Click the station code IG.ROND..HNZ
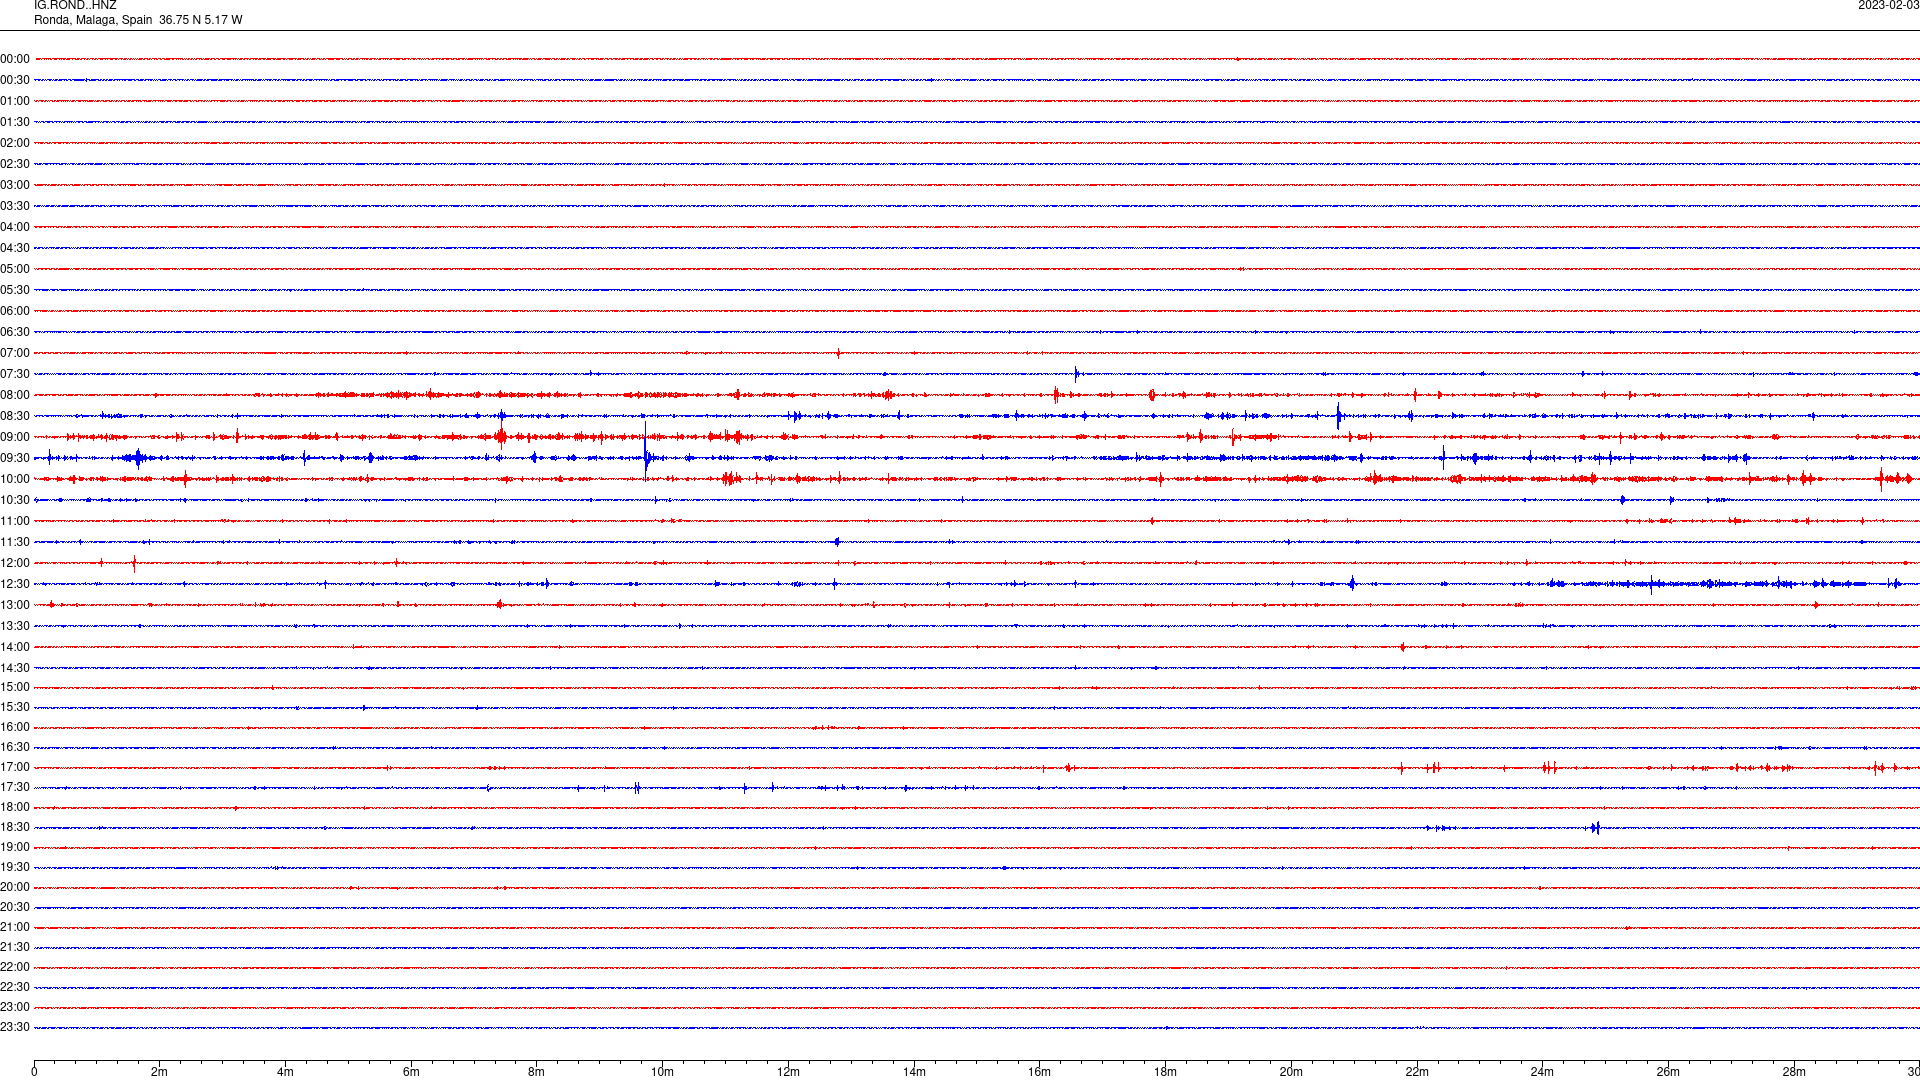Image resolution: width=1920 pixels, height=1080 pixels. 75,6
